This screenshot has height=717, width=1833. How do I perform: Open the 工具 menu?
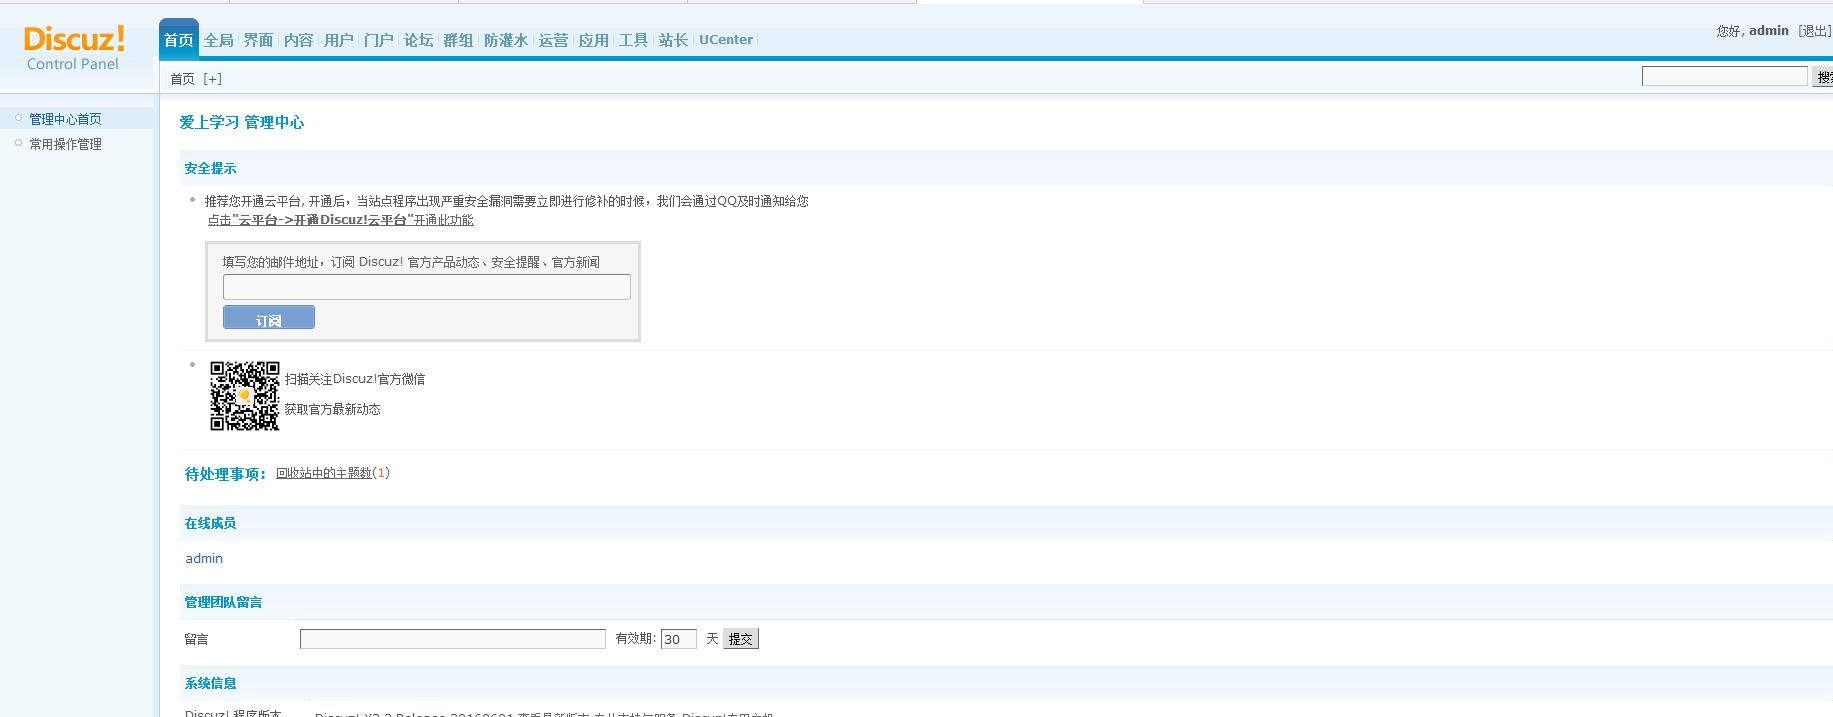click(x=633, y=40)
